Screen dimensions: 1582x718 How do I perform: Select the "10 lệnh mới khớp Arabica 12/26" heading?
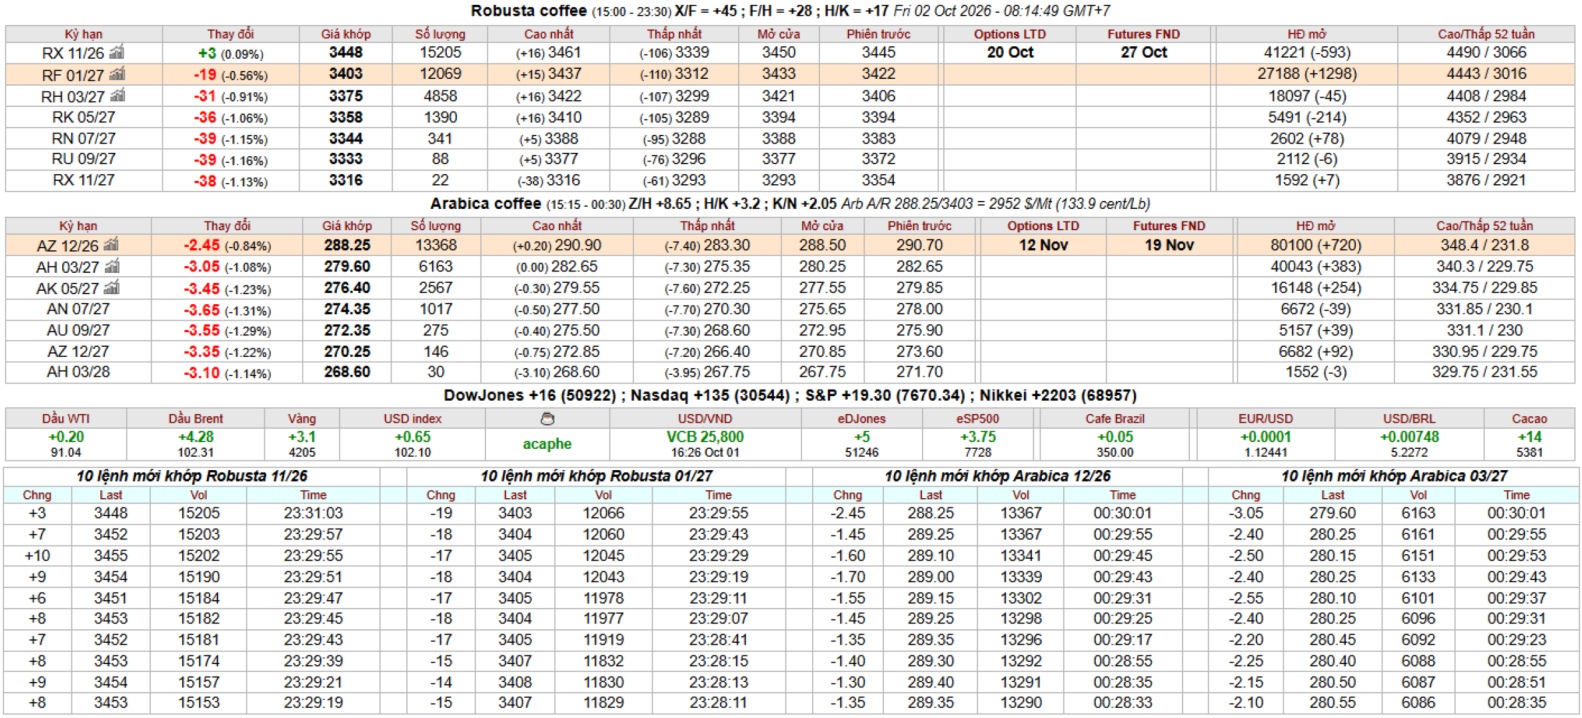coord(998,476)
